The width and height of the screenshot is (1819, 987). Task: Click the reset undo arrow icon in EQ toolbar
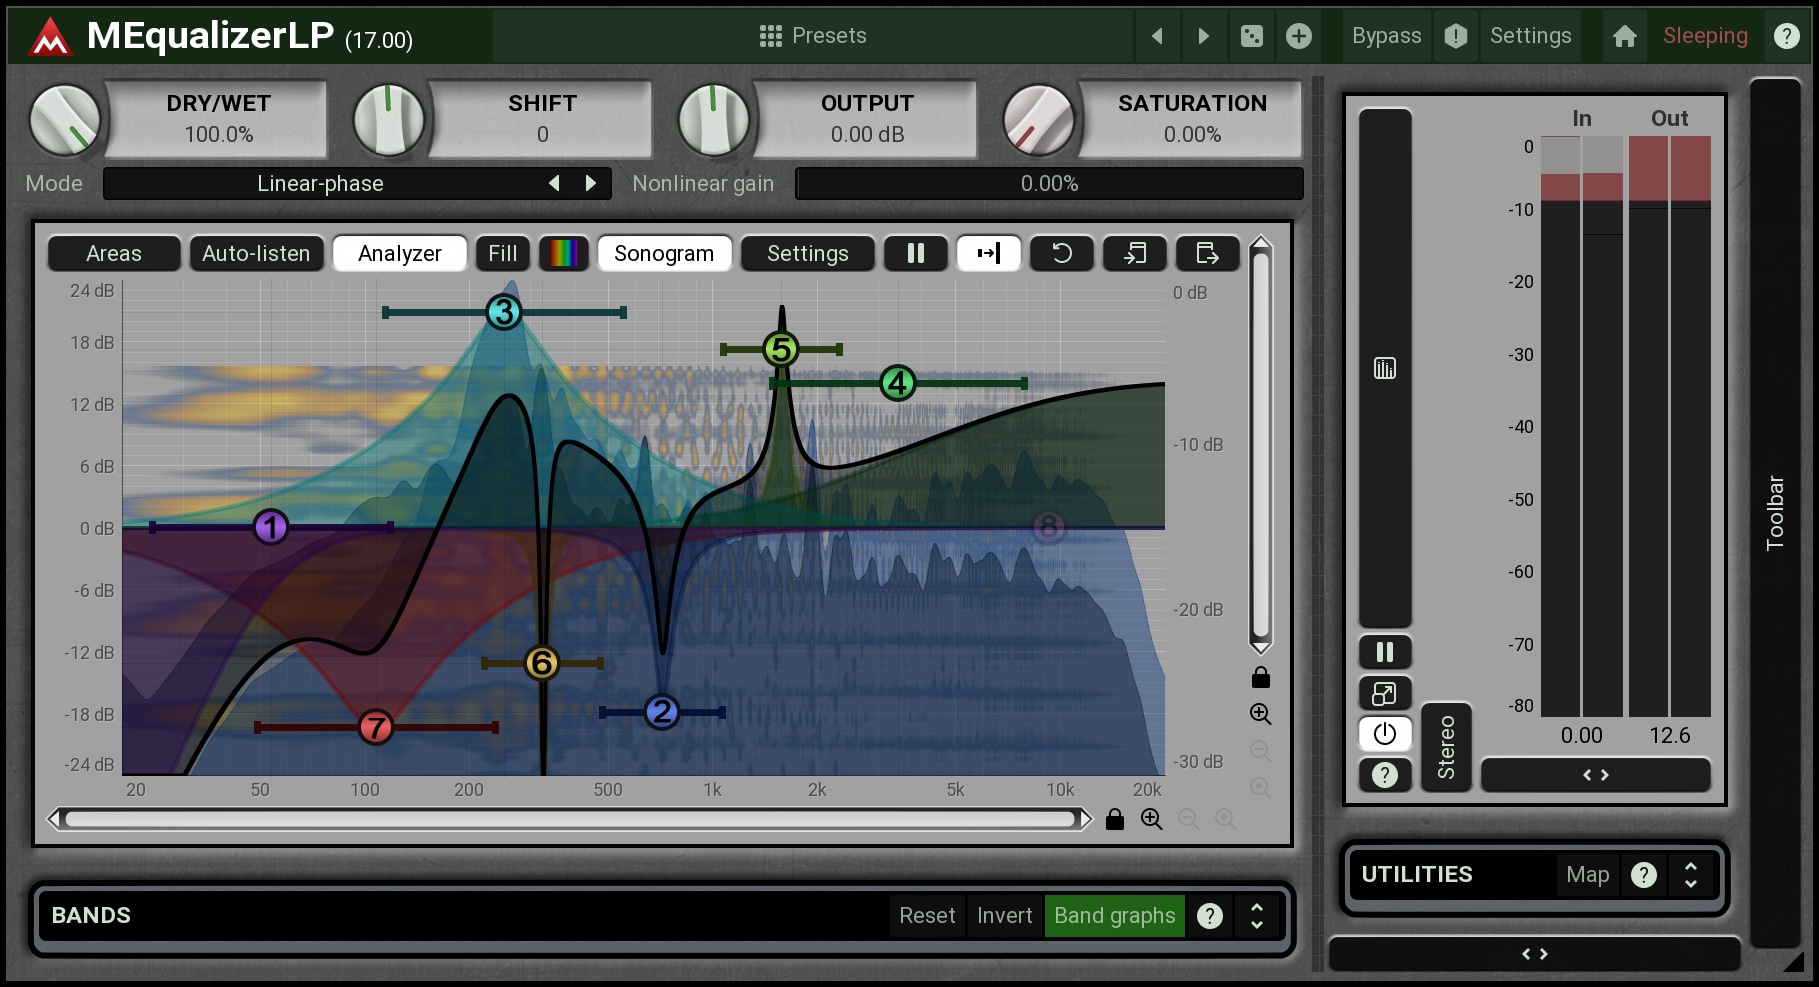[1062, 254]
